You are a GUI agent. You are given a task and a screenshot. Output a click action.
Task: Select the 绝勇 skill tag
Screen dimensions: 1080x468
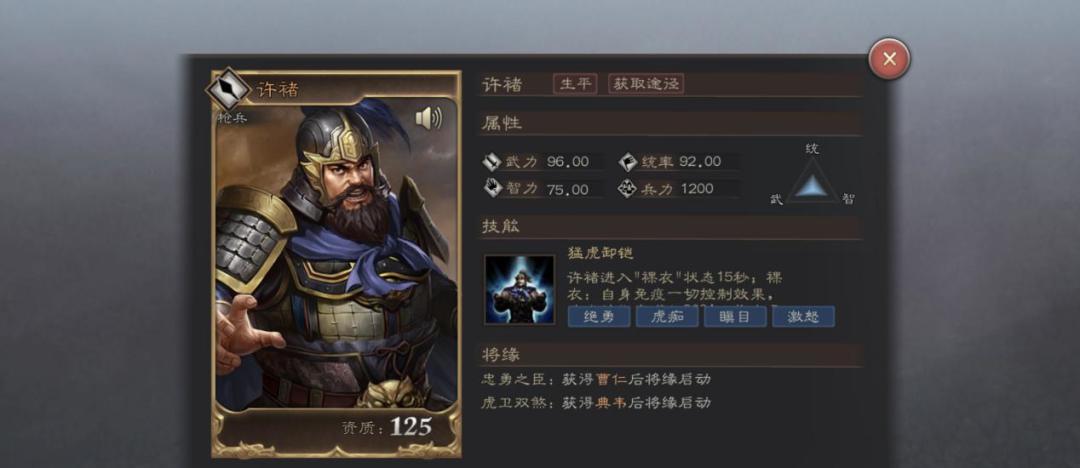599,316
